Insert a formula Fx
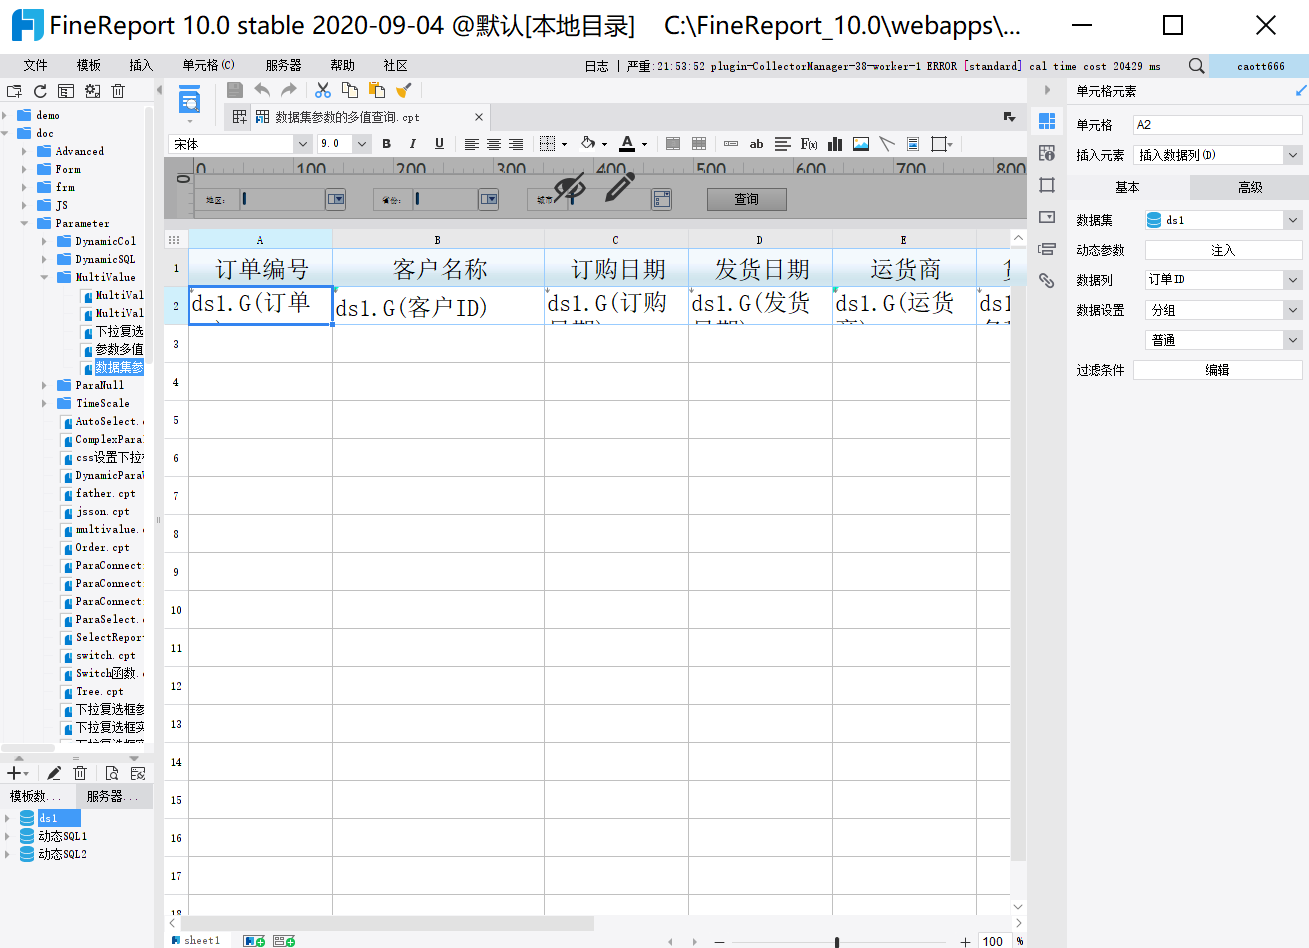The image size is (1309, 948). click(809, 144)
